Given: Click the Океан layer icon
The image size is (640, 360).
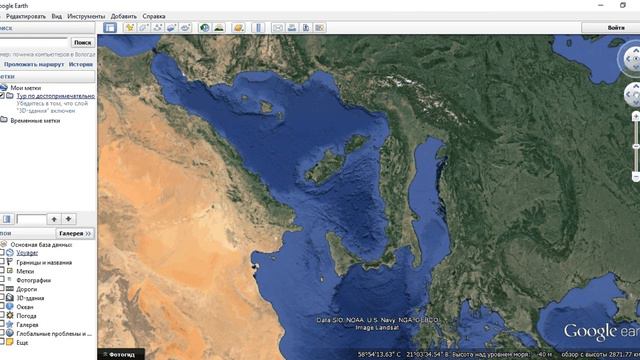Looking at the screenshot, I should click(x=10, y=307).
